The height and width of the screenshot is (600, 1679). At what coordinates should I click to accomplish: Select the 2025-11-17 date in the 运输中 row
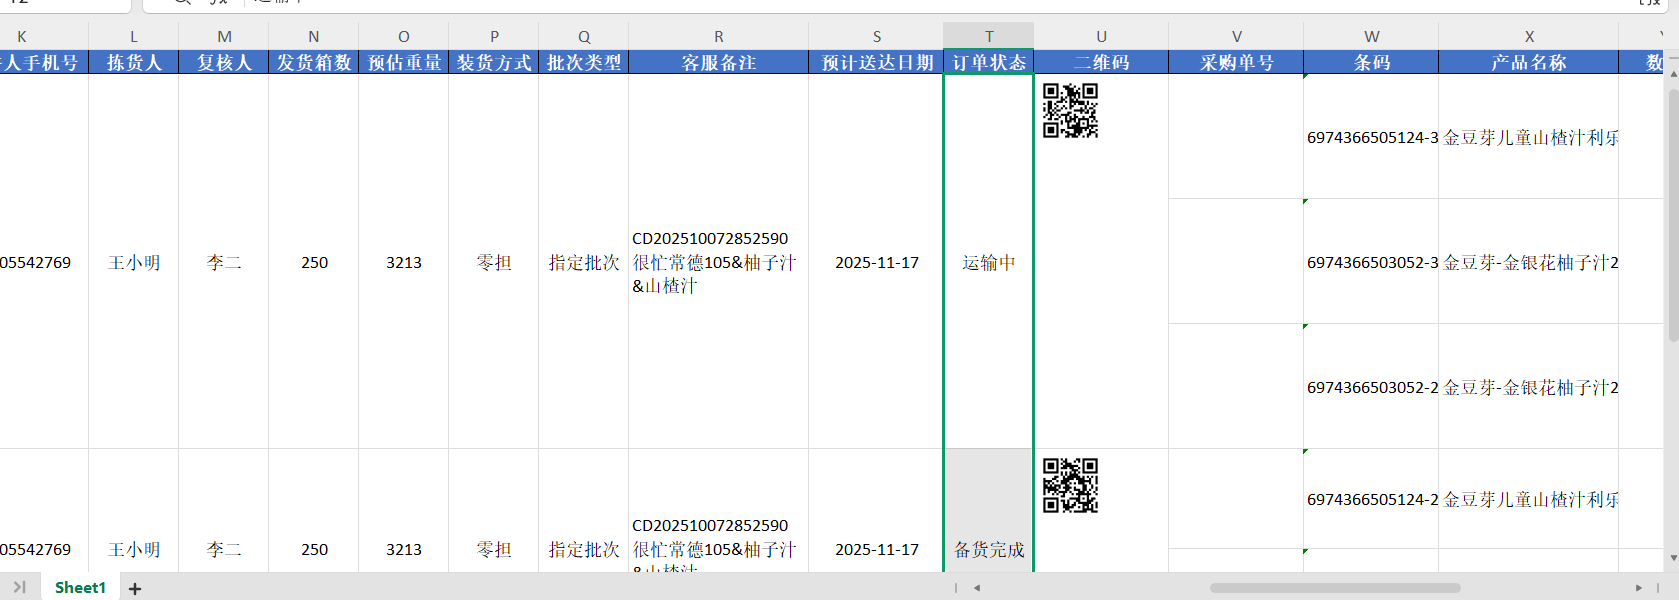click(877, 262)
